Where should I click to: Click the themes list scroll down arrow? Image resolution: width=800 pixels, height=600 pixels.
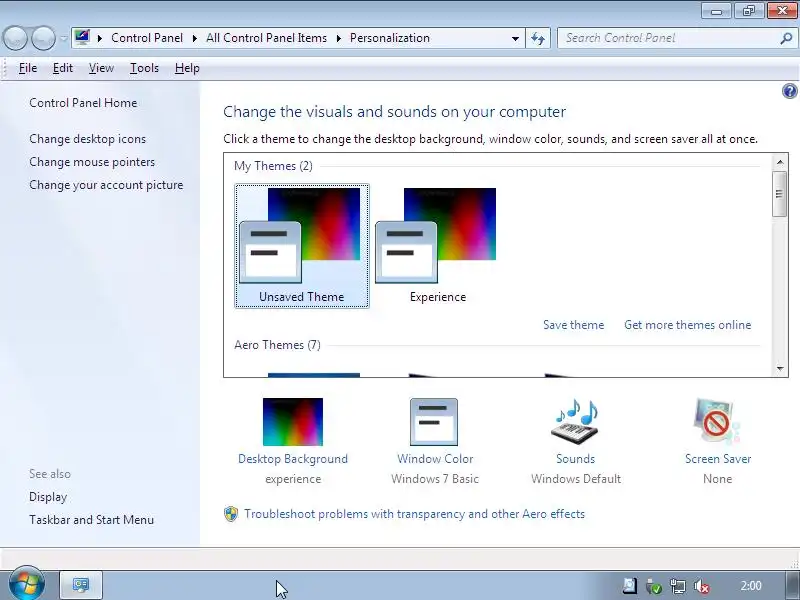780,368
